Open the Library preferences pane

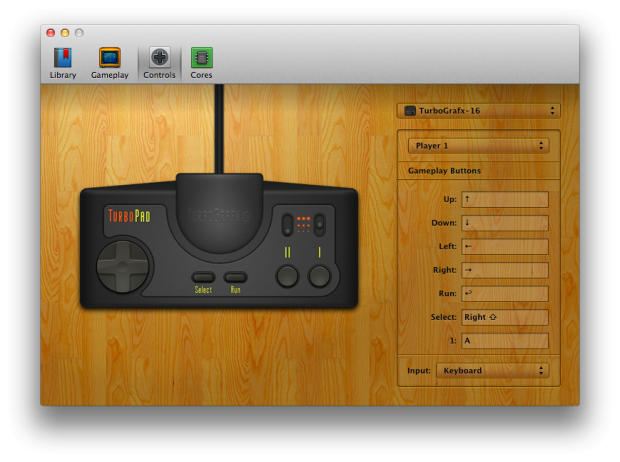coord(63,63)
